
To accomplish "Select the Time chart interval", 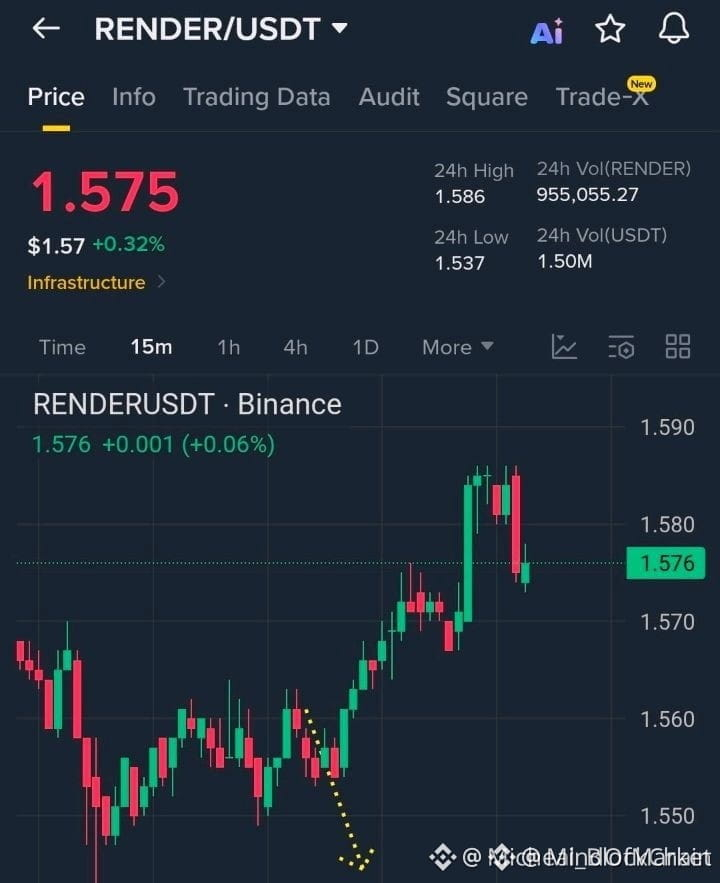I will pos(62,347).
